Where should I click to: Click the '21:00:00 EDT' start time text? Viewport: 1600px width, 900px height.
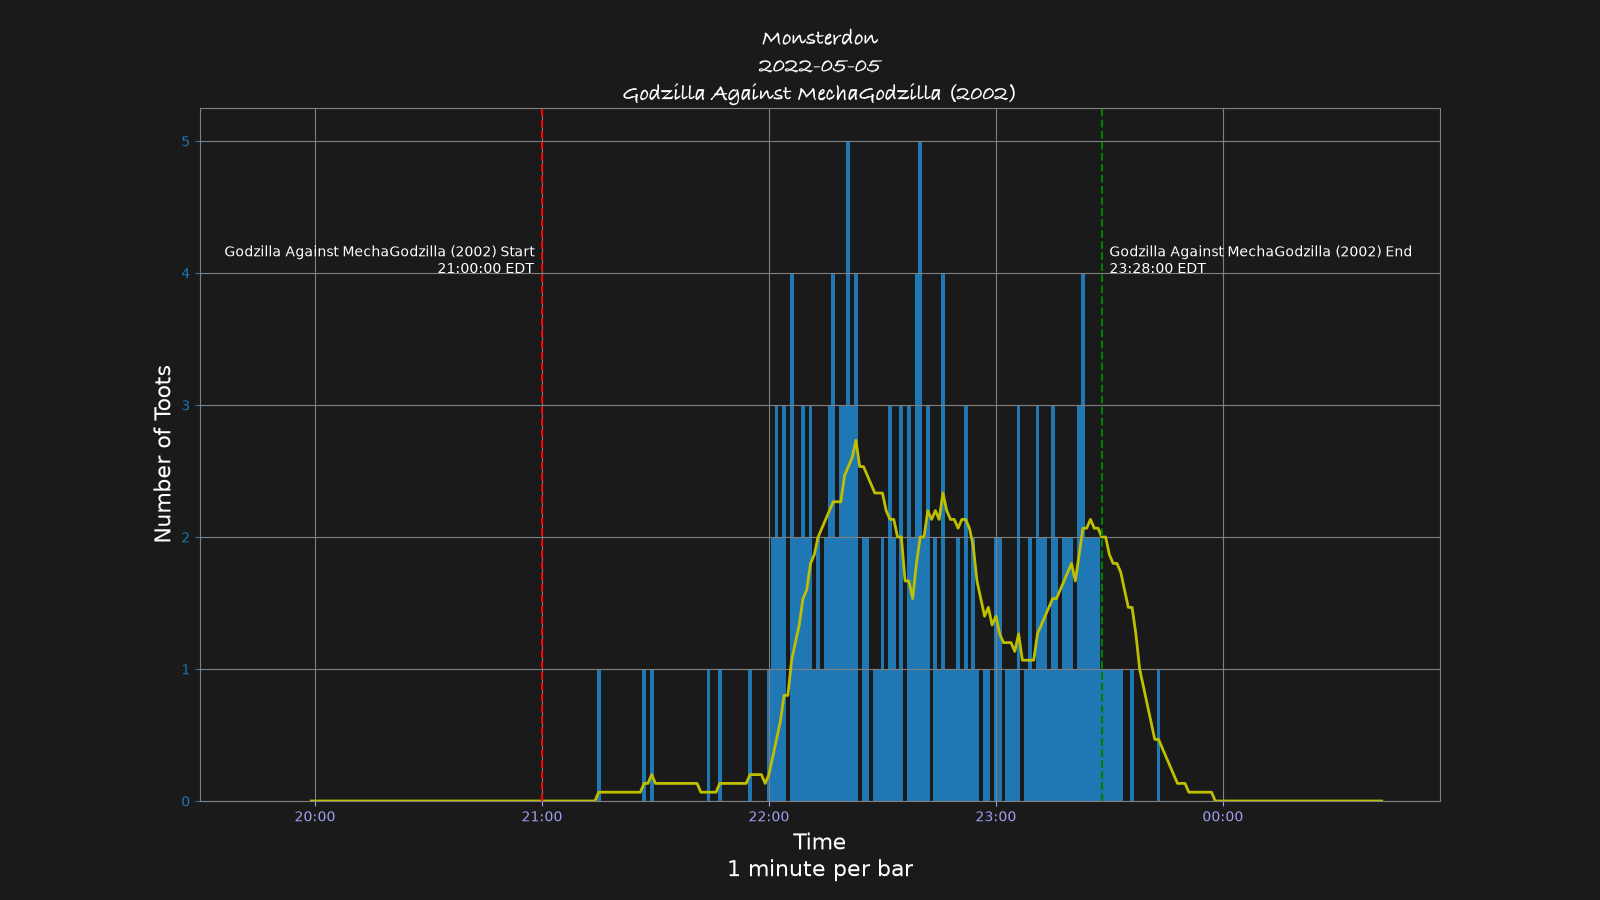click(486, 269)
